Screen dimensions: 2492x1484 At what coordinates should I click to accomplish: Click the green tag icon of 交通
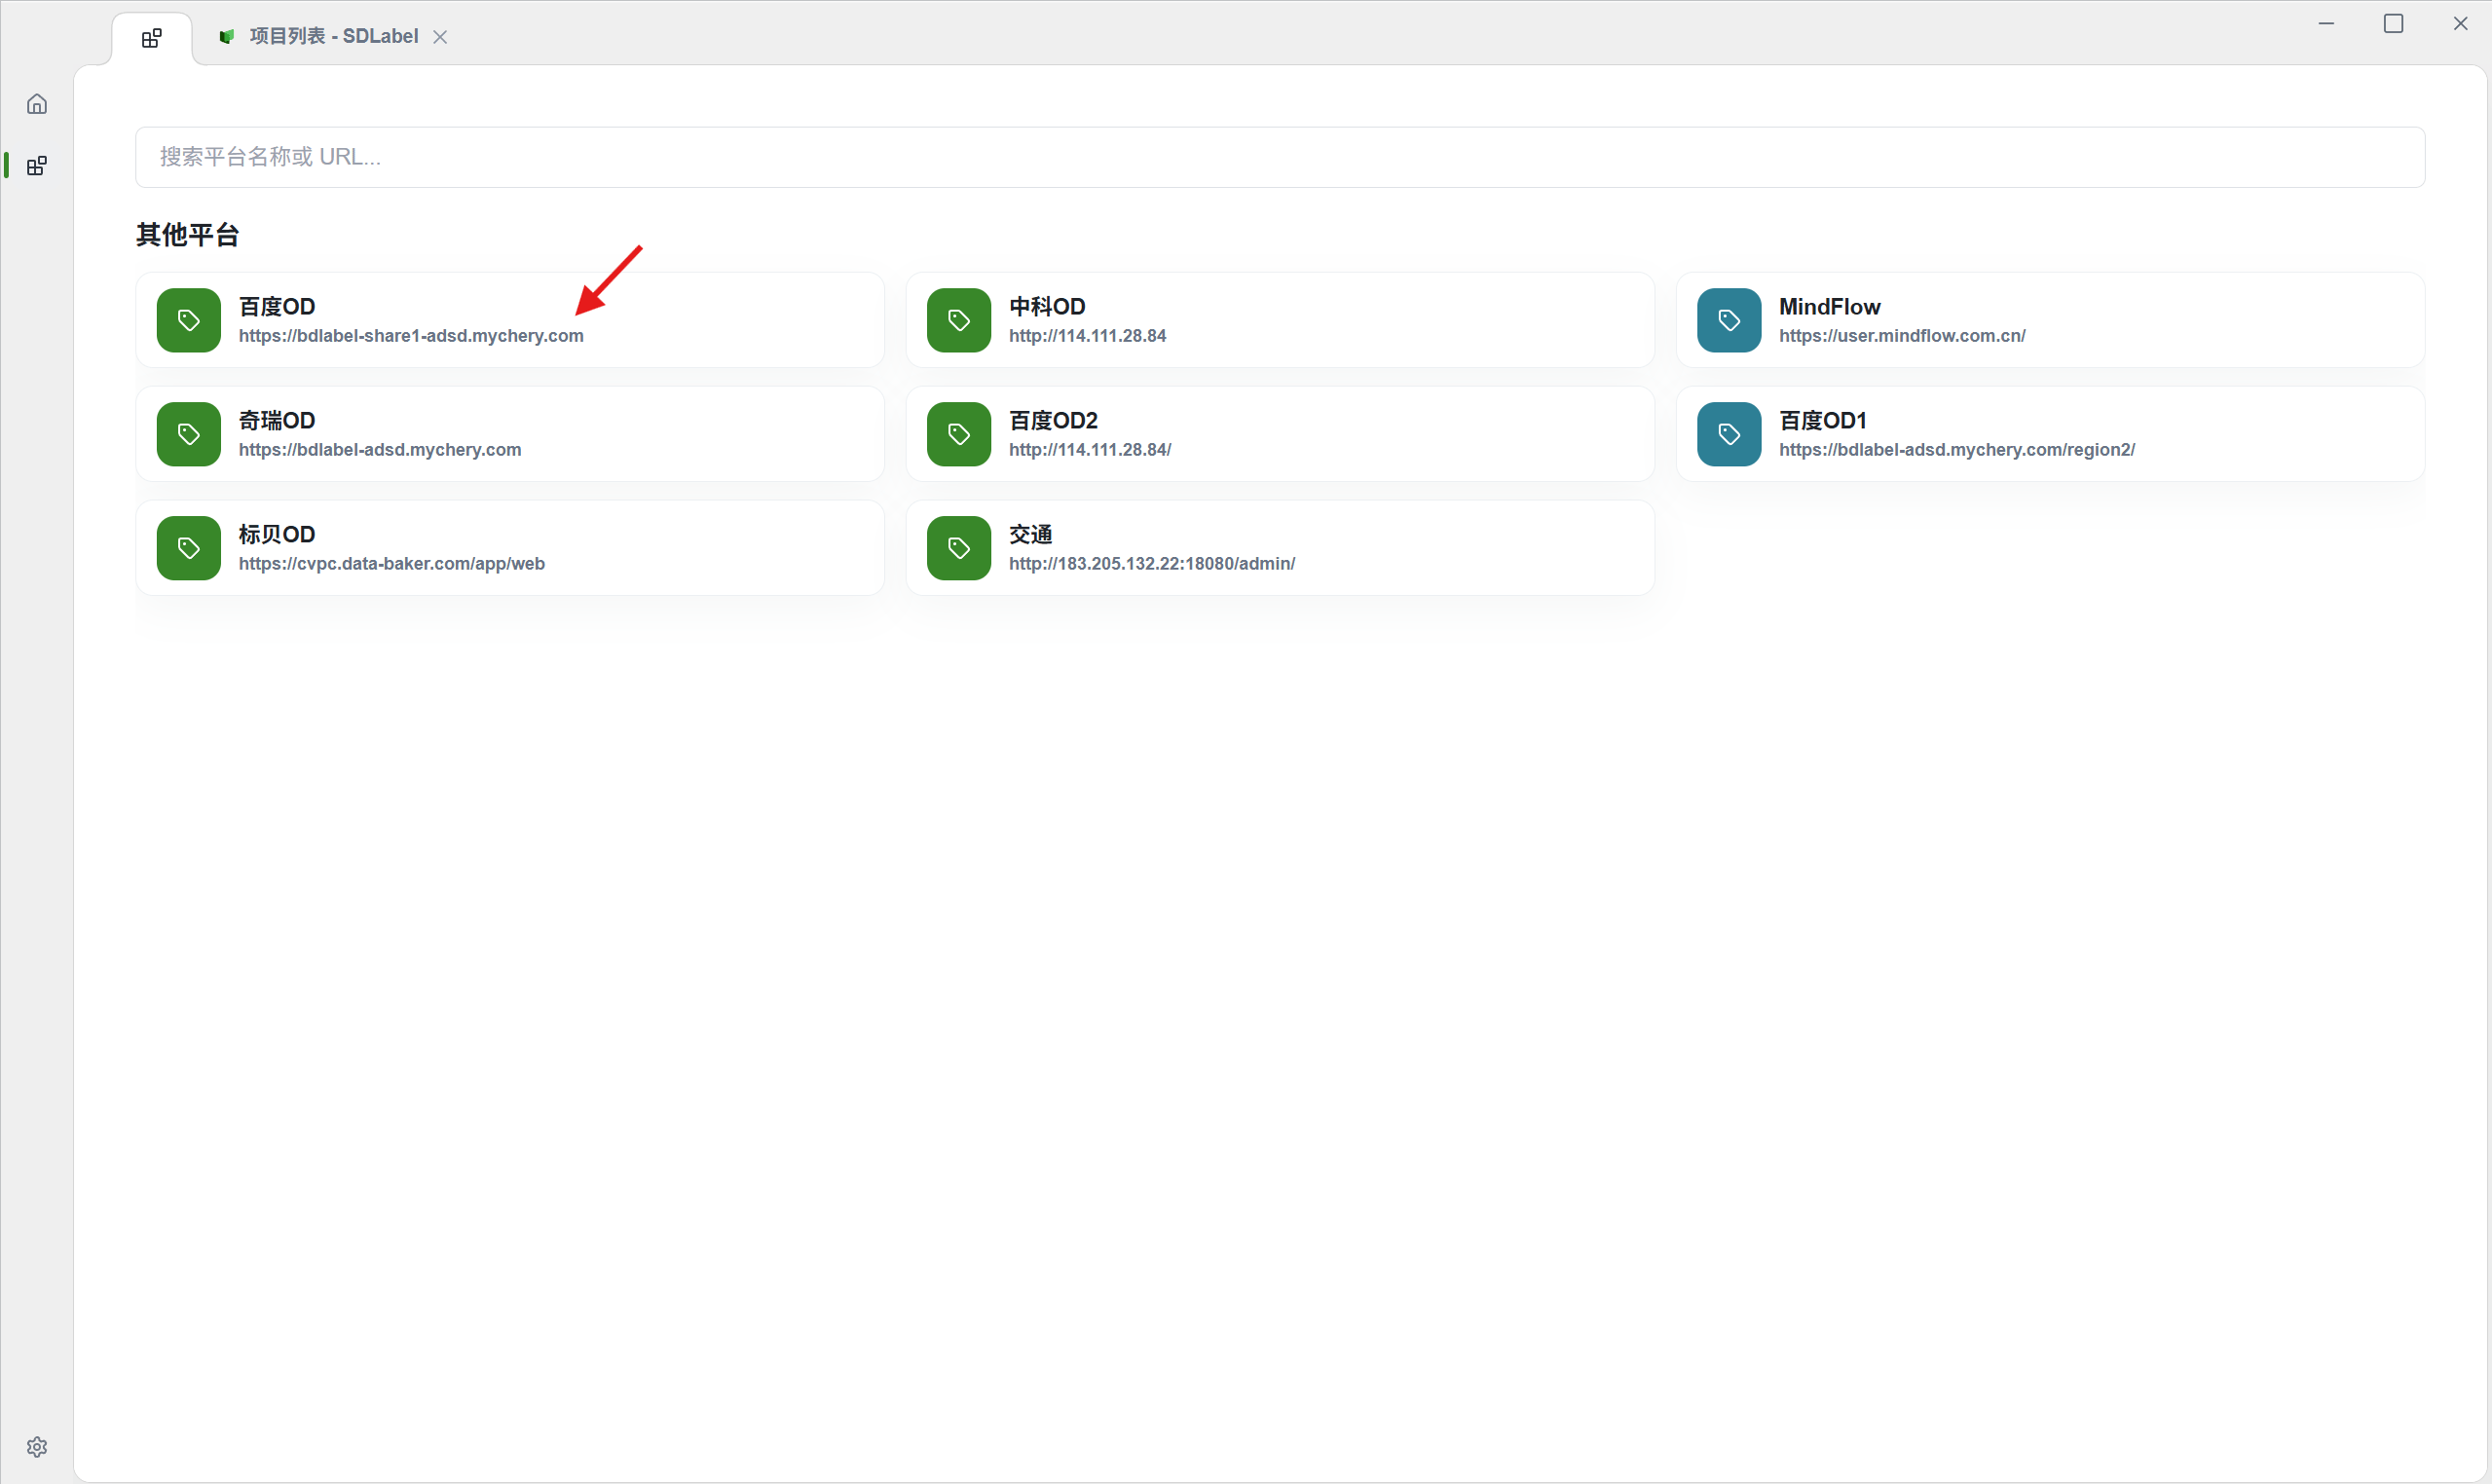[959, 548]
